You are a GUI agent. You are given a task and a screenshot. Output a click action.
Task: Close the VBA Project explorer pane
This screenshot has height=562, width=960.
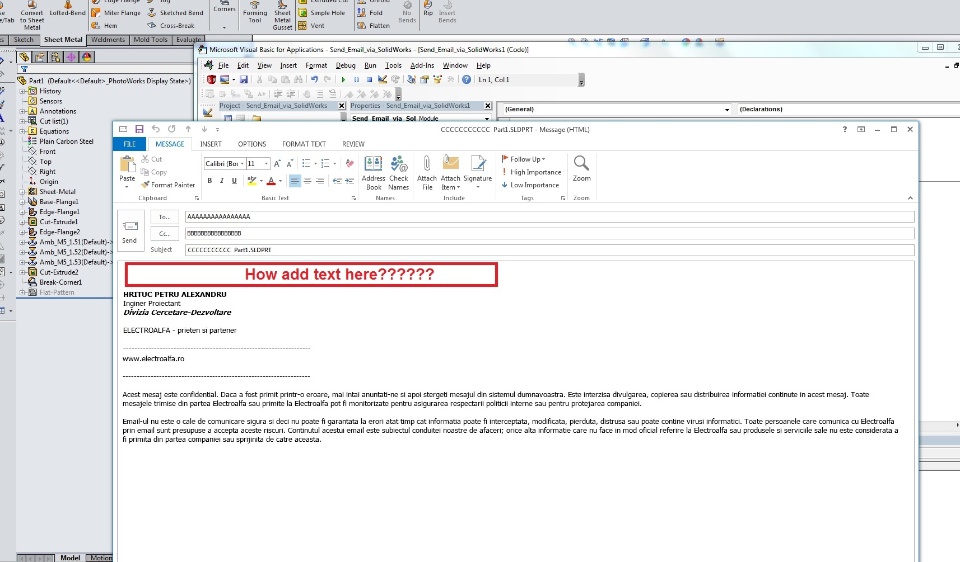tap(342, 106)
